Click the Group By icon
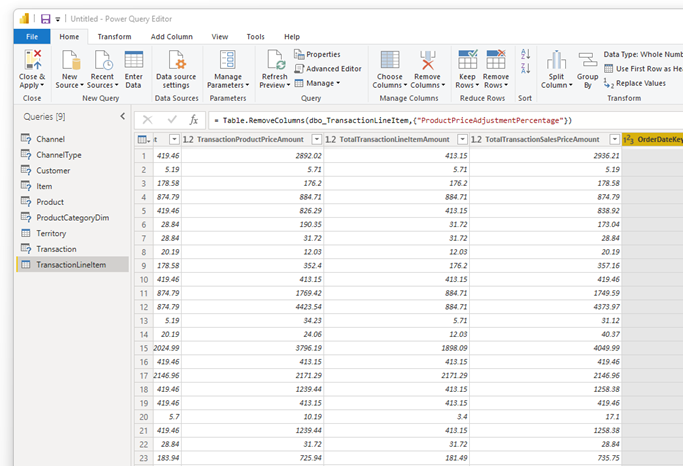This screenshot has width=683, height=466. coord(588,60)
